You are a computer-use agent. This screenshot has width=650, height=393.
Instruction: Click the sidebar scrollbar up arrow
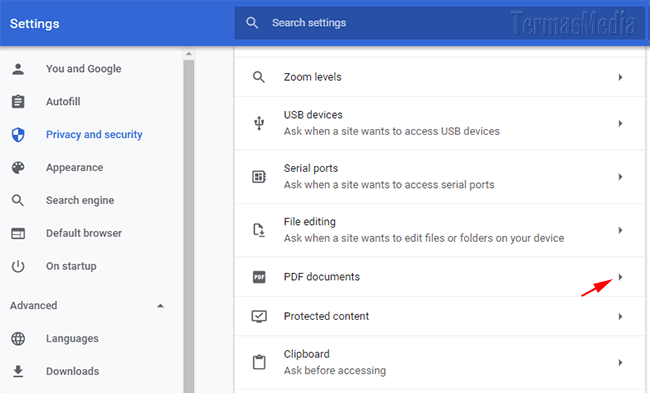tap(189, 54)
